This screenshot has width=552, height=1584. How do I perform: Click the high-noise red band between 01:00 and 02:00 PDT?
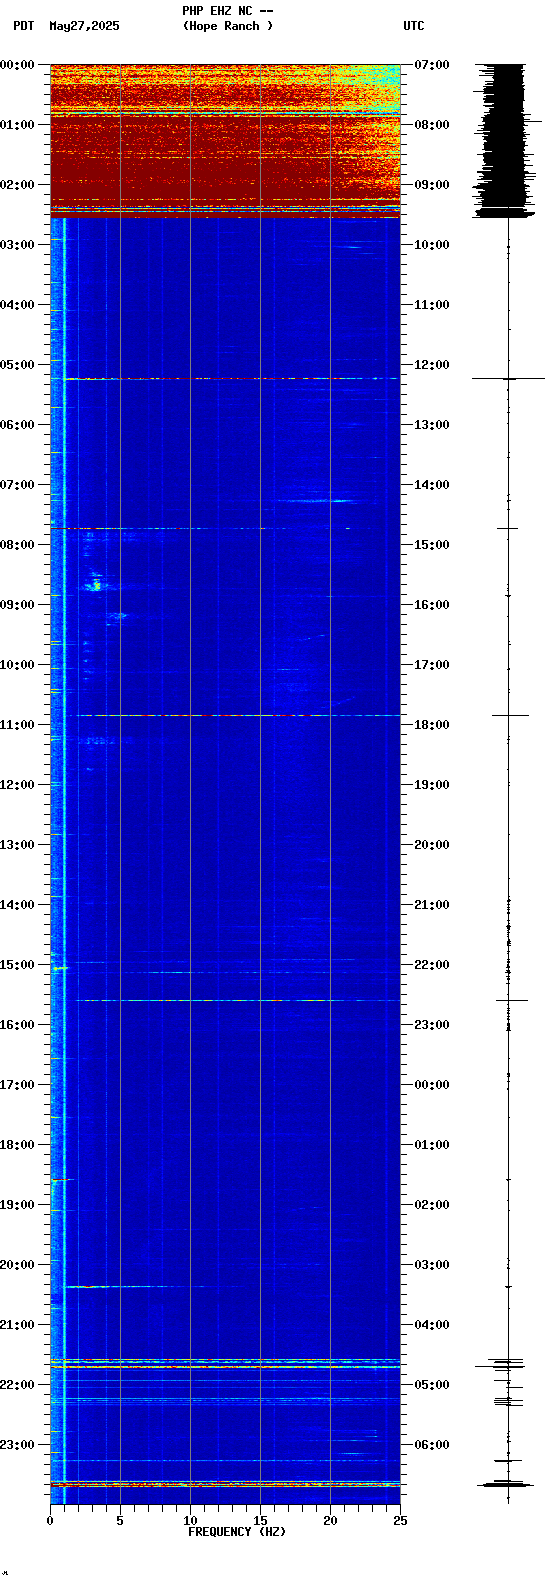tap(225, 154)
